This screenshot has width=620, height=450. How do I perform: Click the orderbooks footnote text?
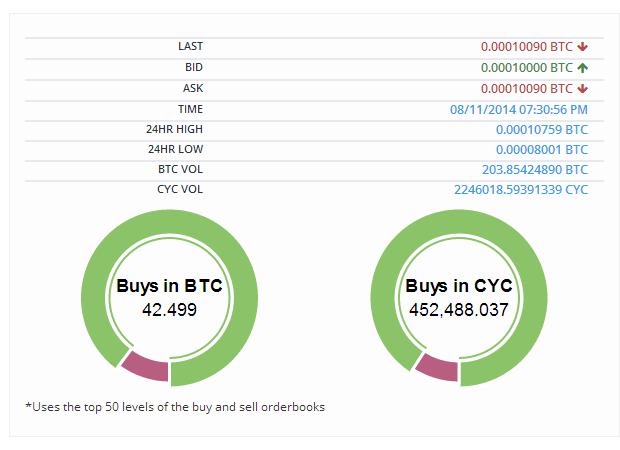pos(175,407)
